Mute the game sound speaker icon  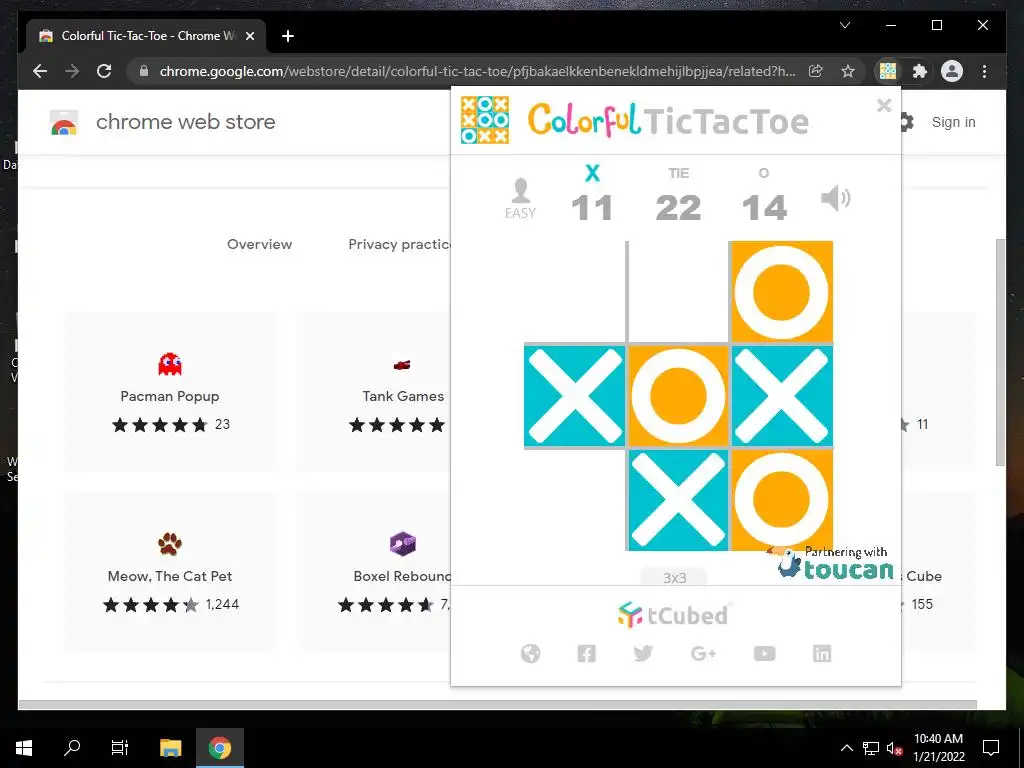835,198
